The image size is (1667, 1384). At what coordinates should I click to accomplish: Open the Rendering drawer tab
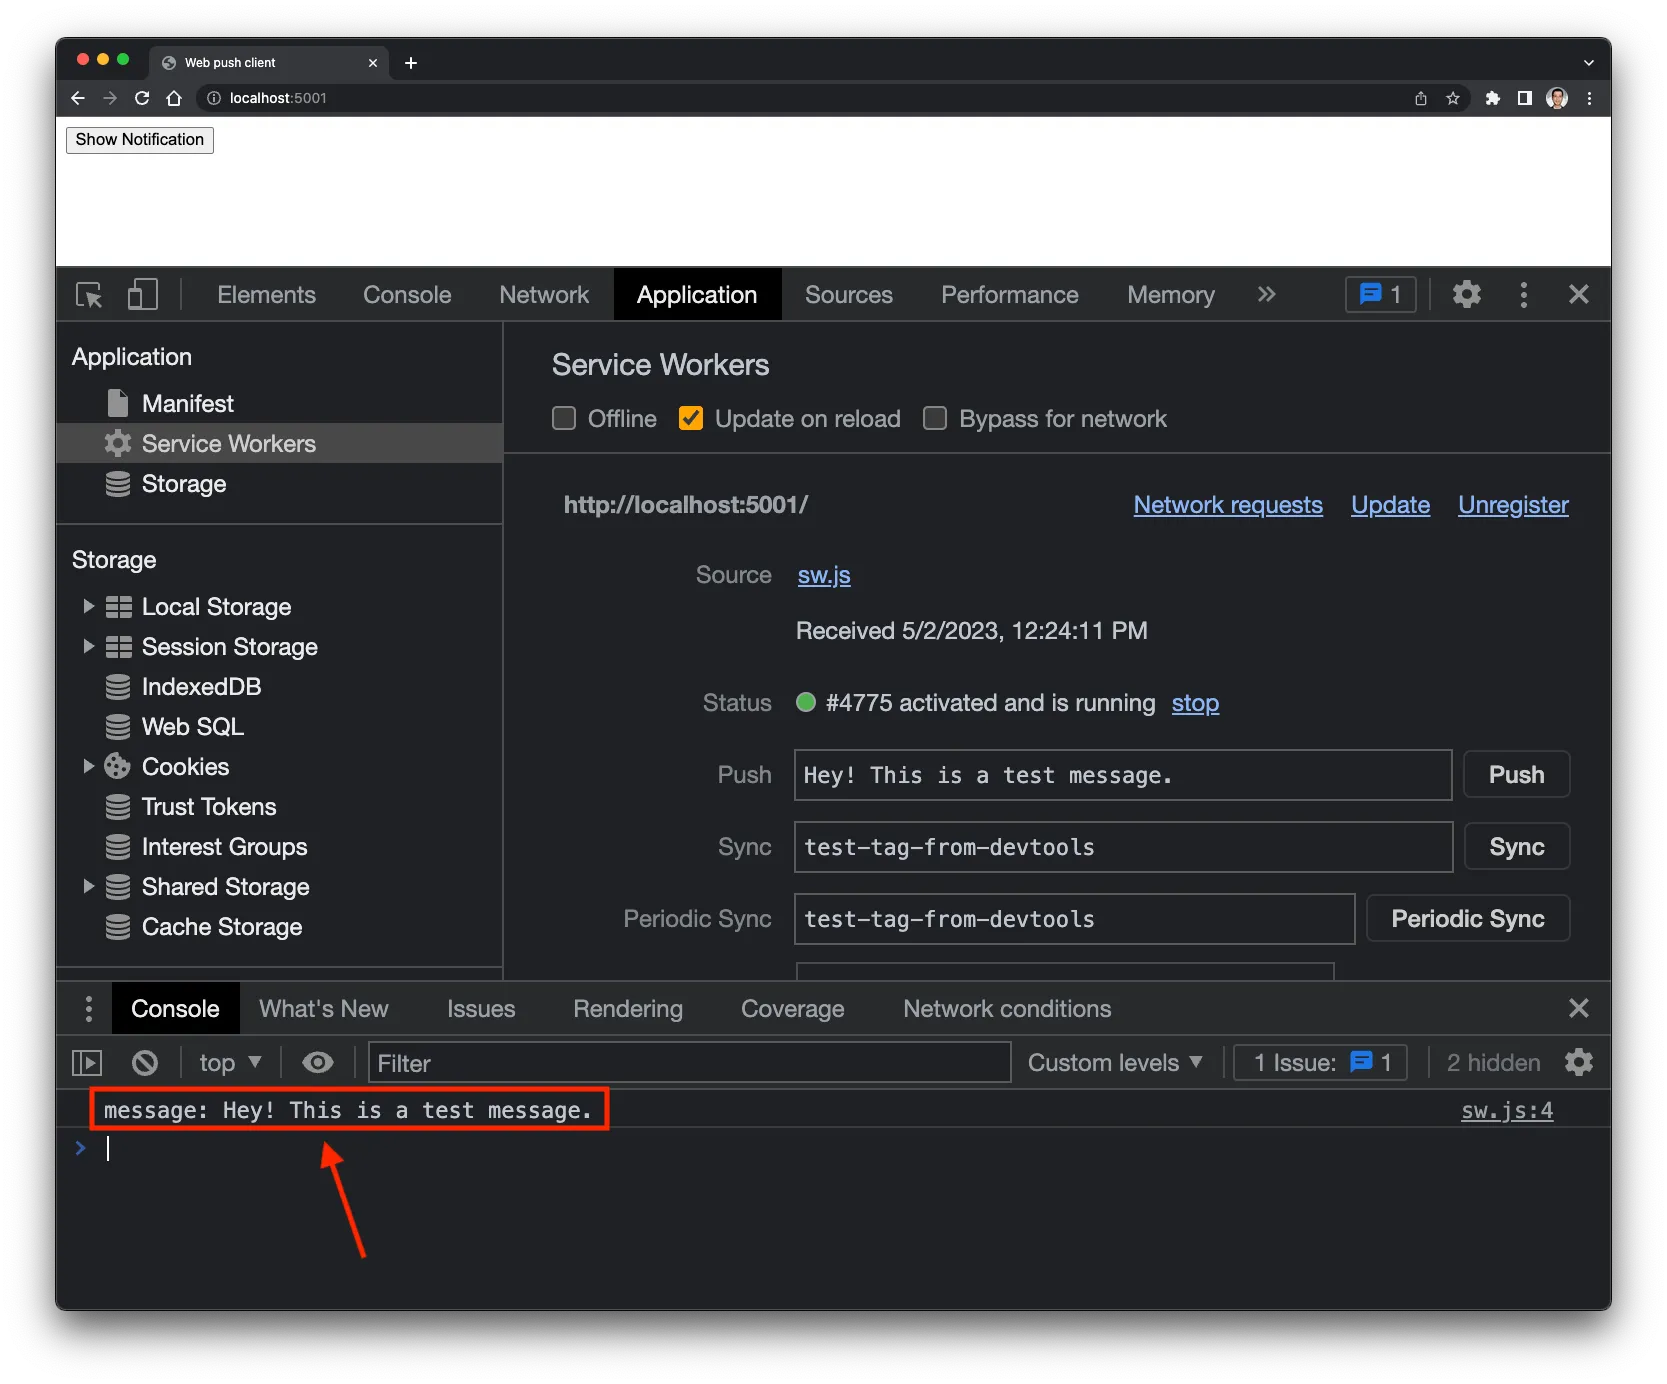627,1009
